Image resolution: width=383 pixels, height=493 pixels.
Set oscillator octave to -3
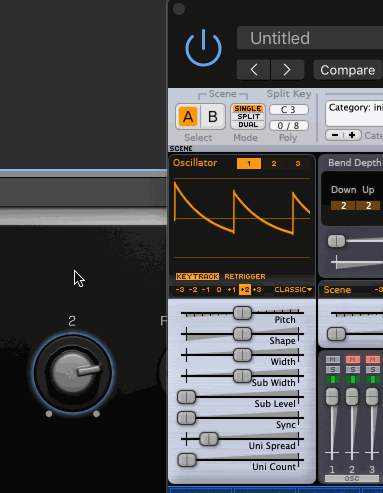180,290
